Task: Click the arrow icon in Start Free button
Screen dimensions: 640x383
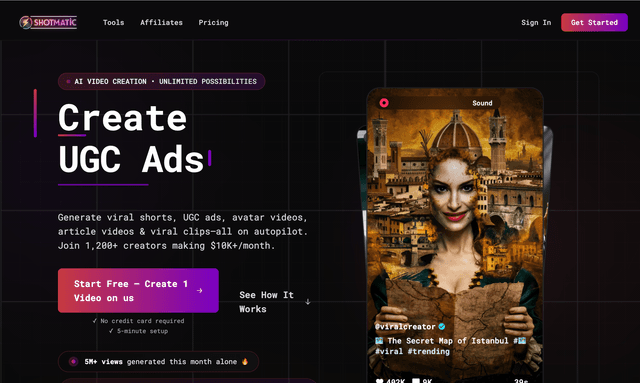Action: click(x=200, y=290)
